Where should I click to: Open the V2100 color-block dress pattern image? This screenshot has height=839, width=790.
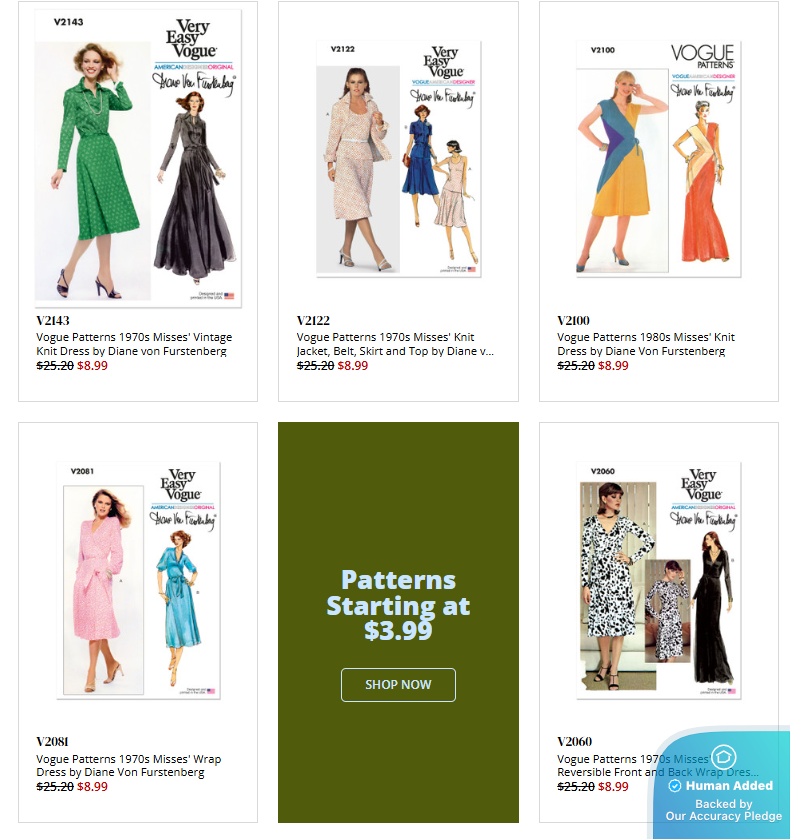(x=658, y=158)
